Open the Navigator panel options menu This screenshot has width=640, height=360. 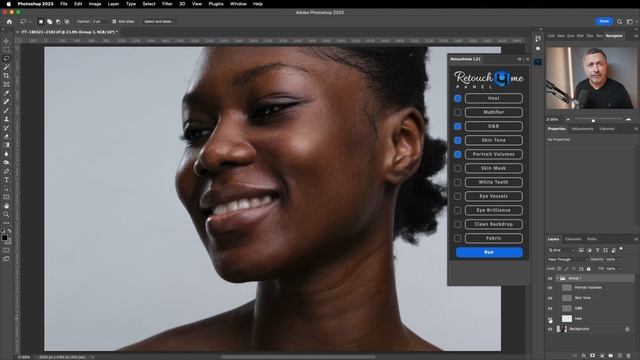636,36
